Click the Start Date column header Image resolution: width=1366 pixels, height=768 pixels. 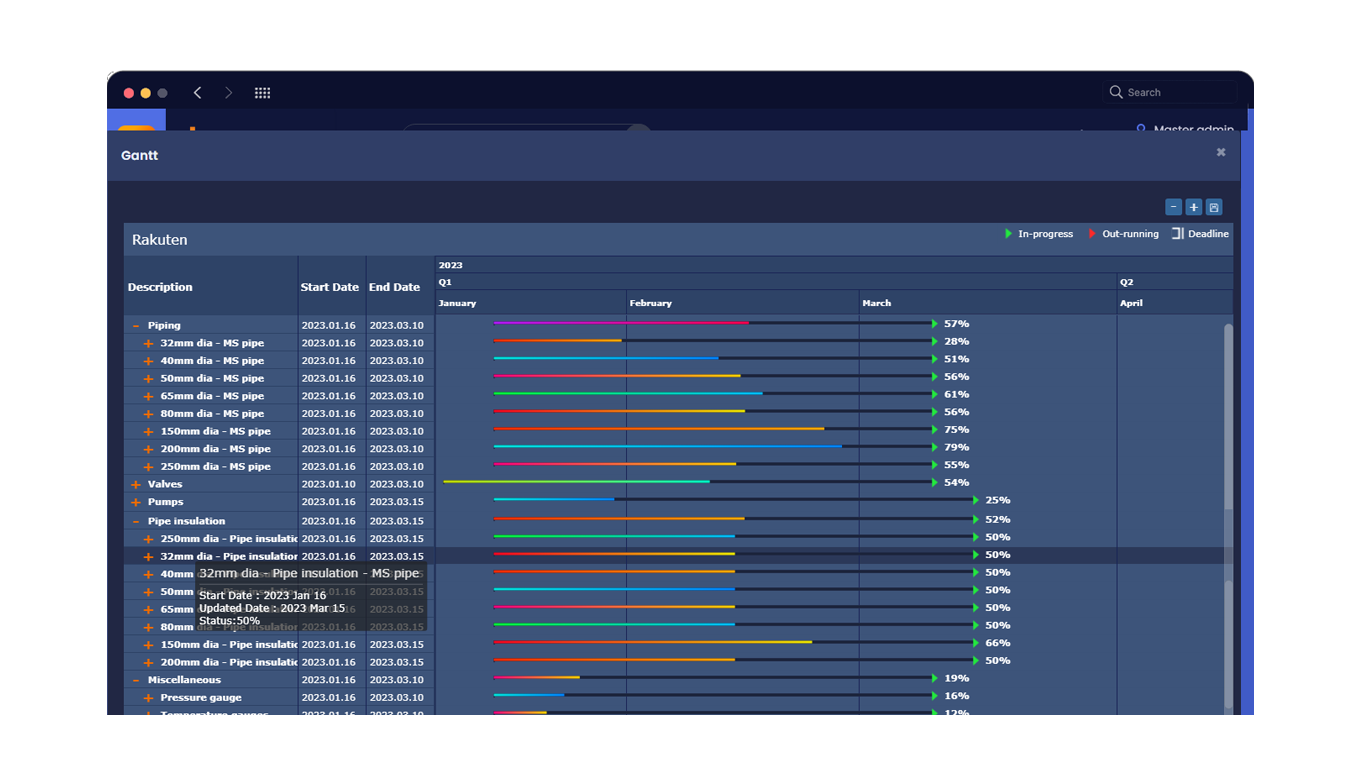329,287
